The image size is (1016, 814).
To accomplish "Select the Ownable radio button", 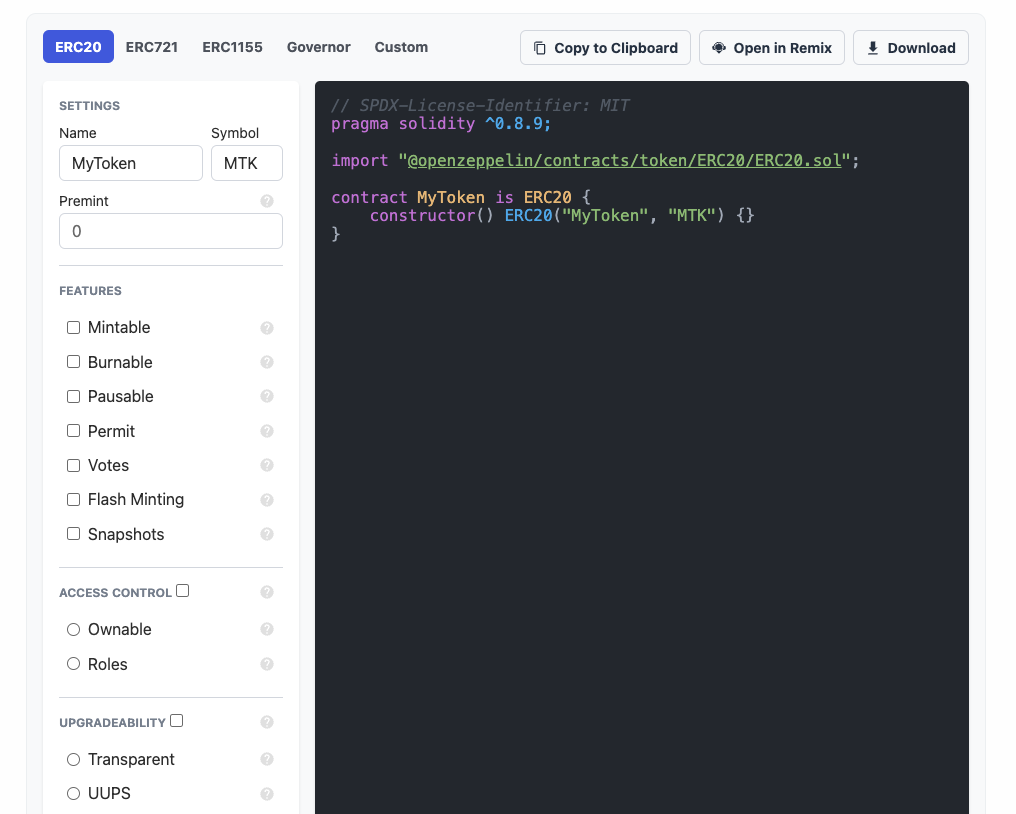I will [x=73, y=629].
